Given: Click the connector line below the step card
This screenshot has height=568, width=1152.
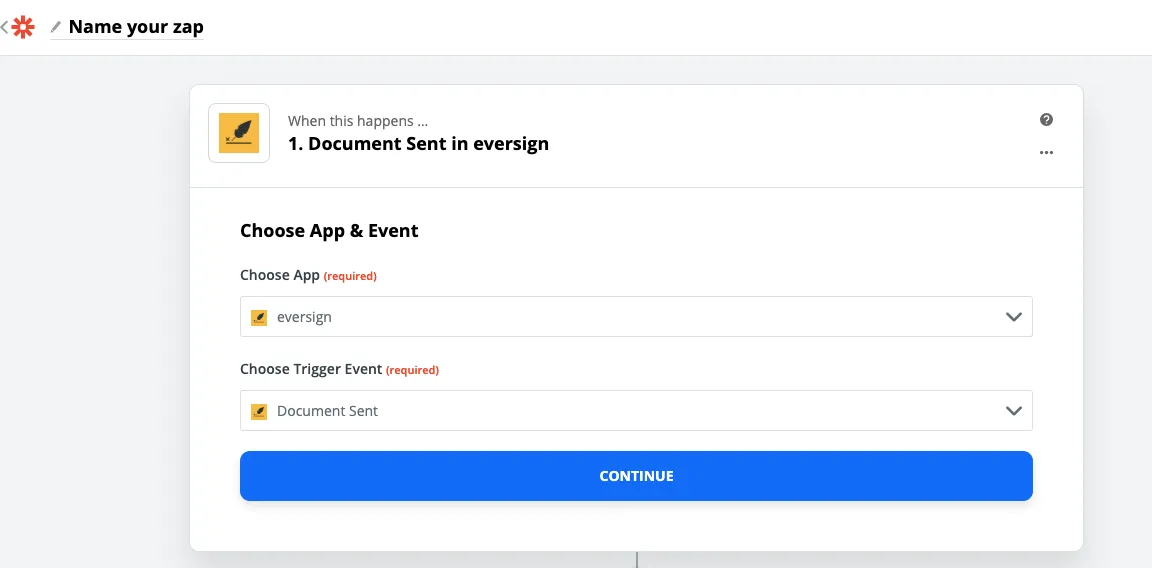Looking at the screenshot, I should click(636, 559).
